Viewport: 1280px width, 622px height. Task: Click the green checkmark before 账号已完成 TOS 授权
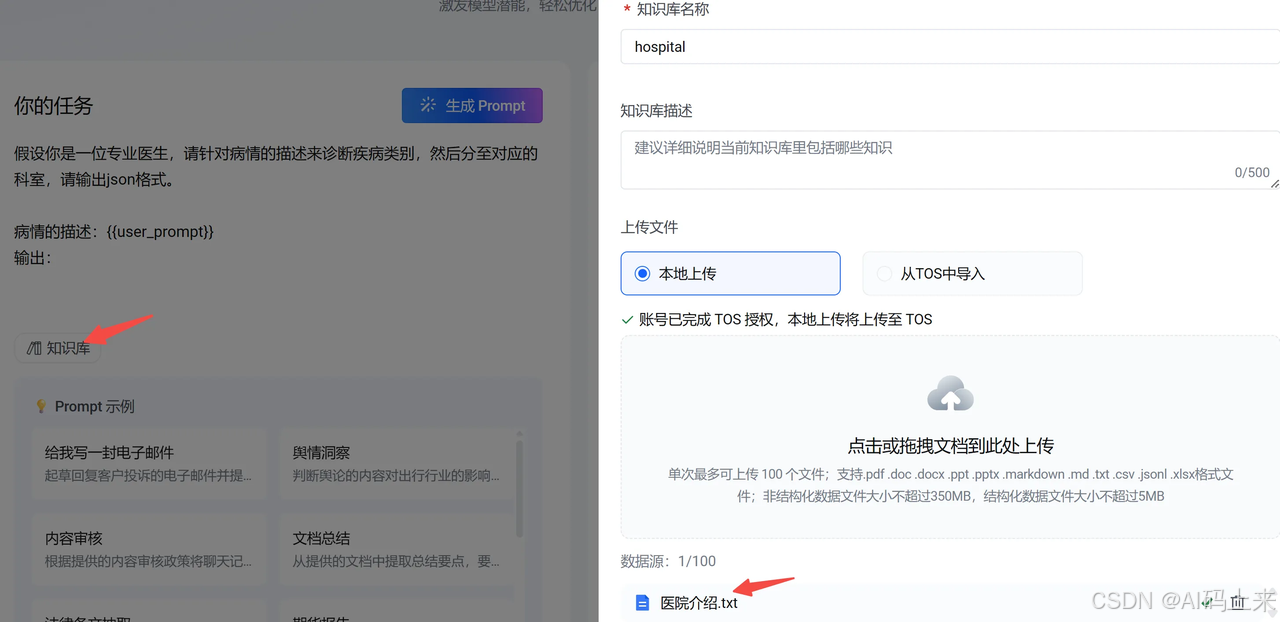click(x=627, y=320)
